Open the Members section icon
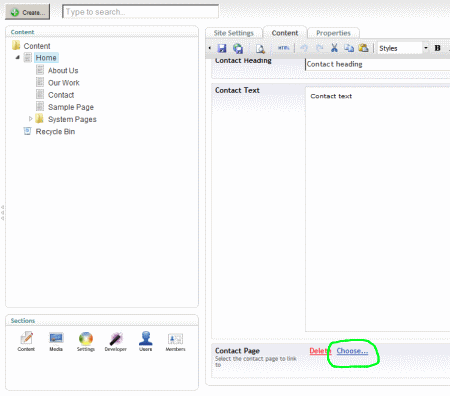 (x=175, y=342)
